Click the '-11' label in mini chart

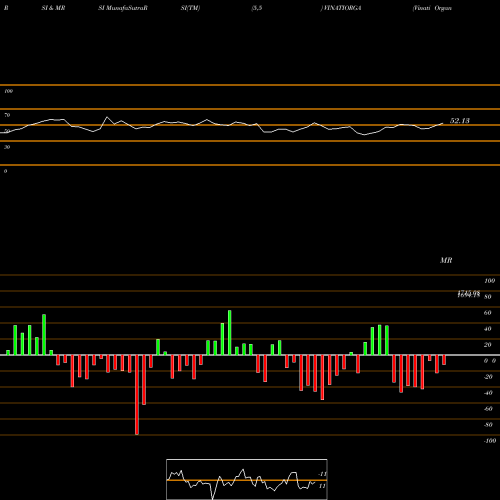tap(322, 474)
